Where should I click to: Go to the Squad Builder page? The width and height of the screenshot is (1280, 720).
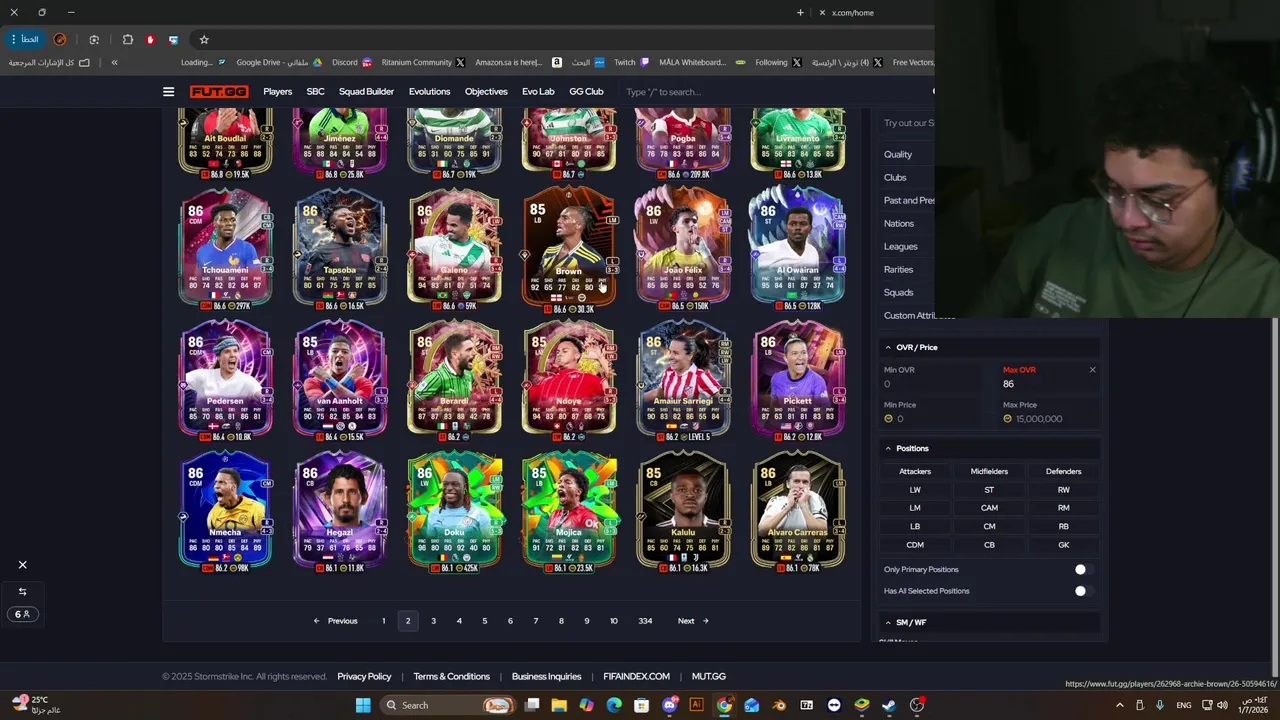366,92
